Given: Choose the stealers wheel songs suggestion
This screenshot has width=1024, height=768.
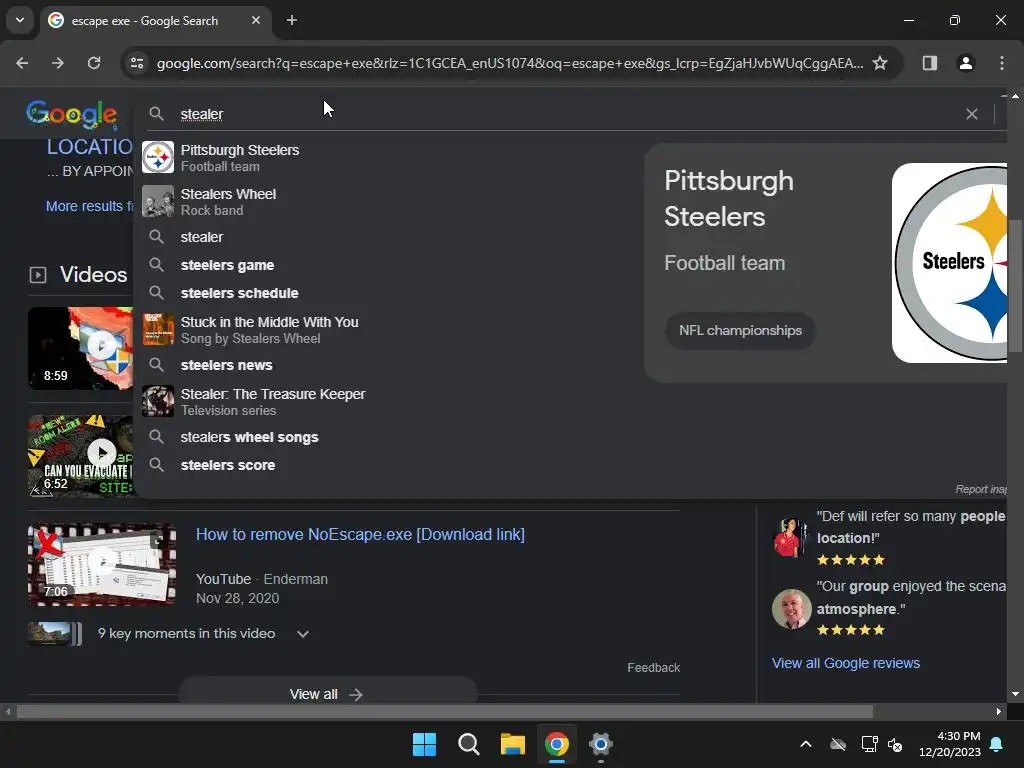Looking at the screenshot, I should pyautogui.click(x=385, y=438).
